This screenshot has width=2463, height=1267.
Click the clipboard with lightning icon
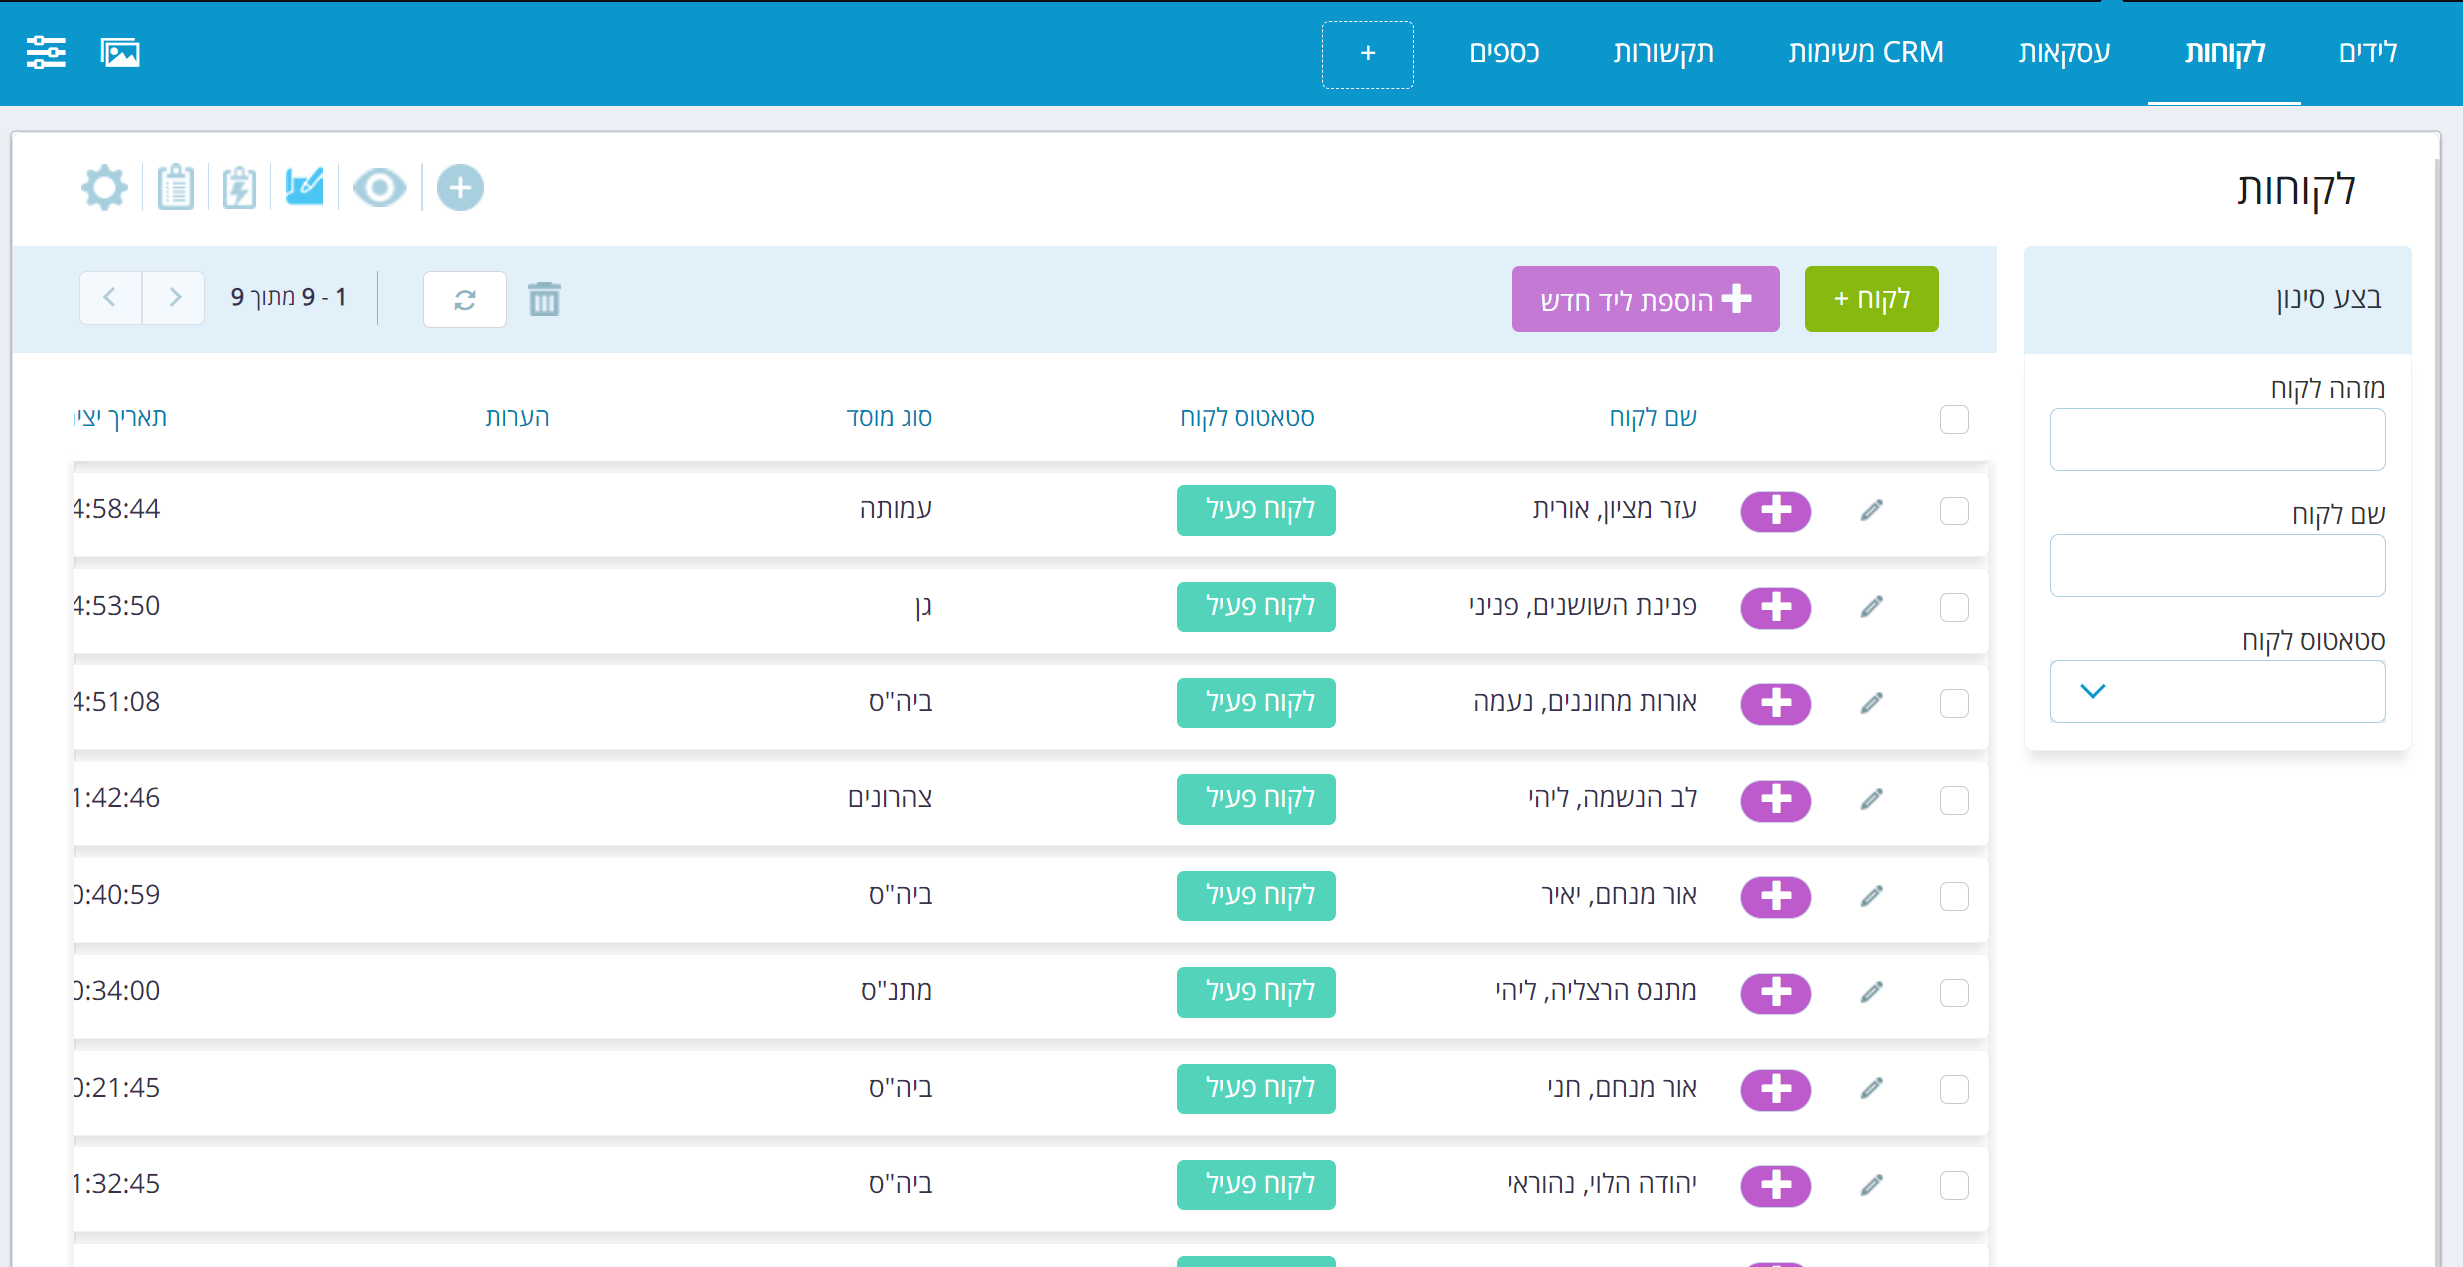(x=239, y=188)
